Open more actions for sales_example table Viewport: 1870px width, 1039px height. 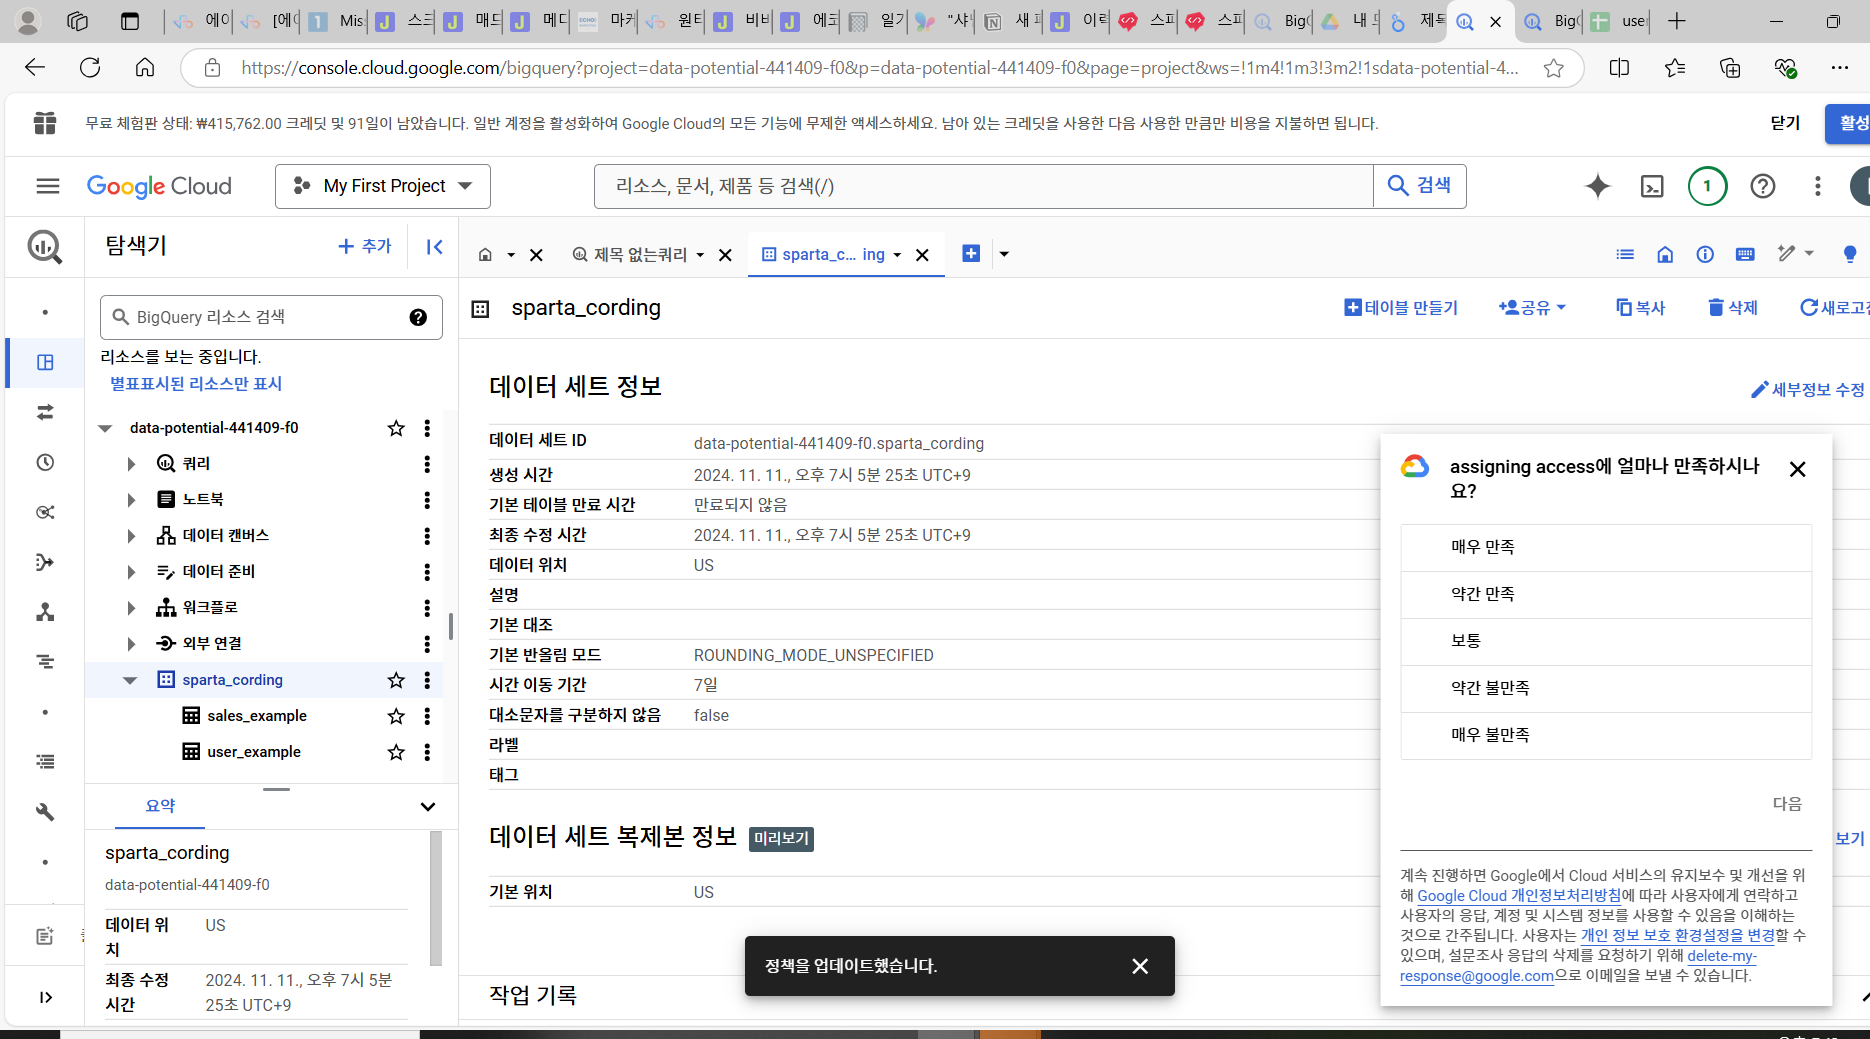[x=427, y=716]
